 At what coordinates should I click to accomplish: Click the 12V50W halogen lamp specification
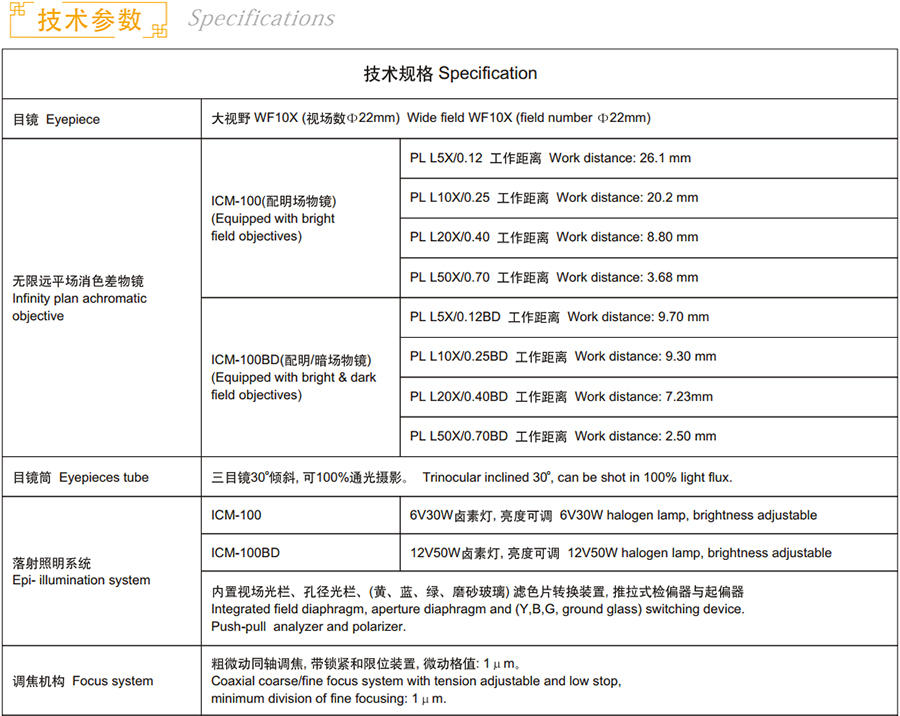pyautogui.click(x=620, y=553)
